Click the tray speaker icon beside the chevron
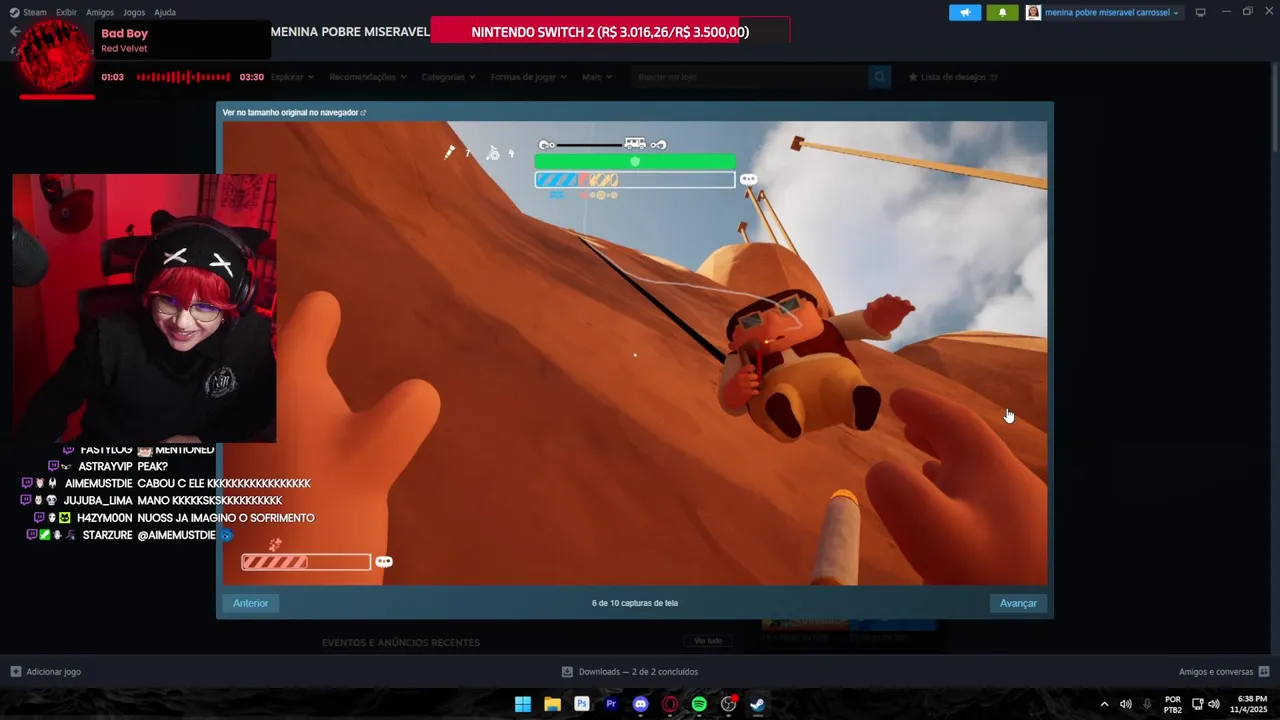The width and height of the screenshot is (1280, 720). point(1126,704)
